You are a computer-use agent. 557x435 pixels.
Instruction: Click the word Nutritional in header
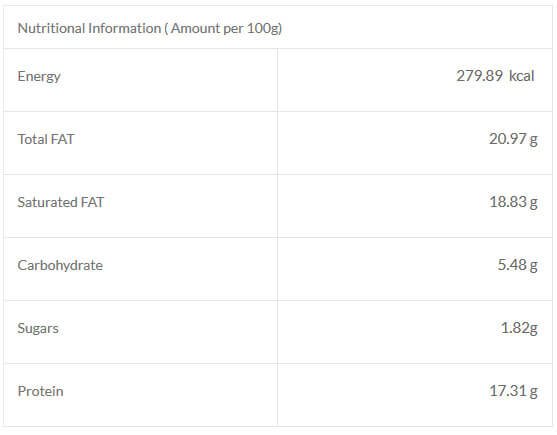51,28
